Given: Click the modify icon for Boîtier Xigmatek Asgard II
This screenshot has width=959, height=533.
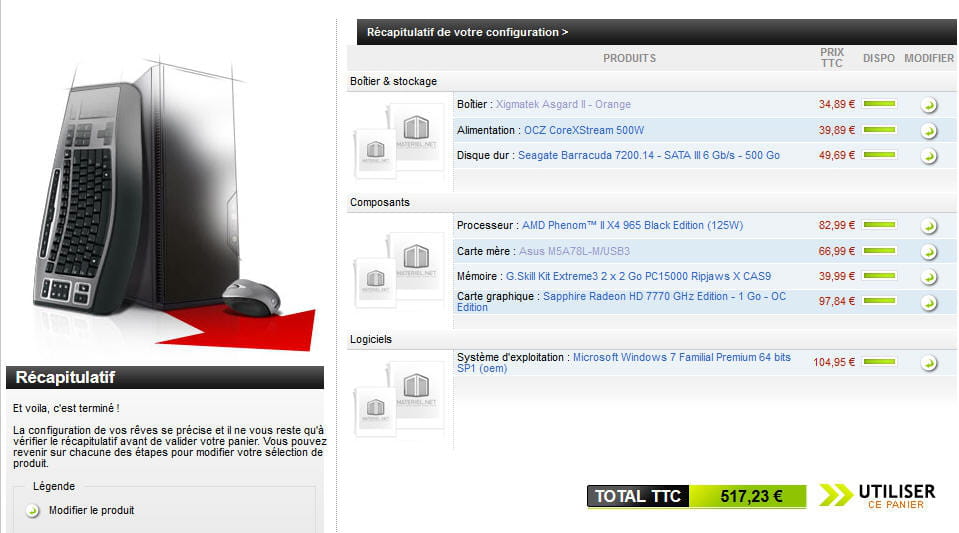Looking at the screenshot, I should 928,105.
